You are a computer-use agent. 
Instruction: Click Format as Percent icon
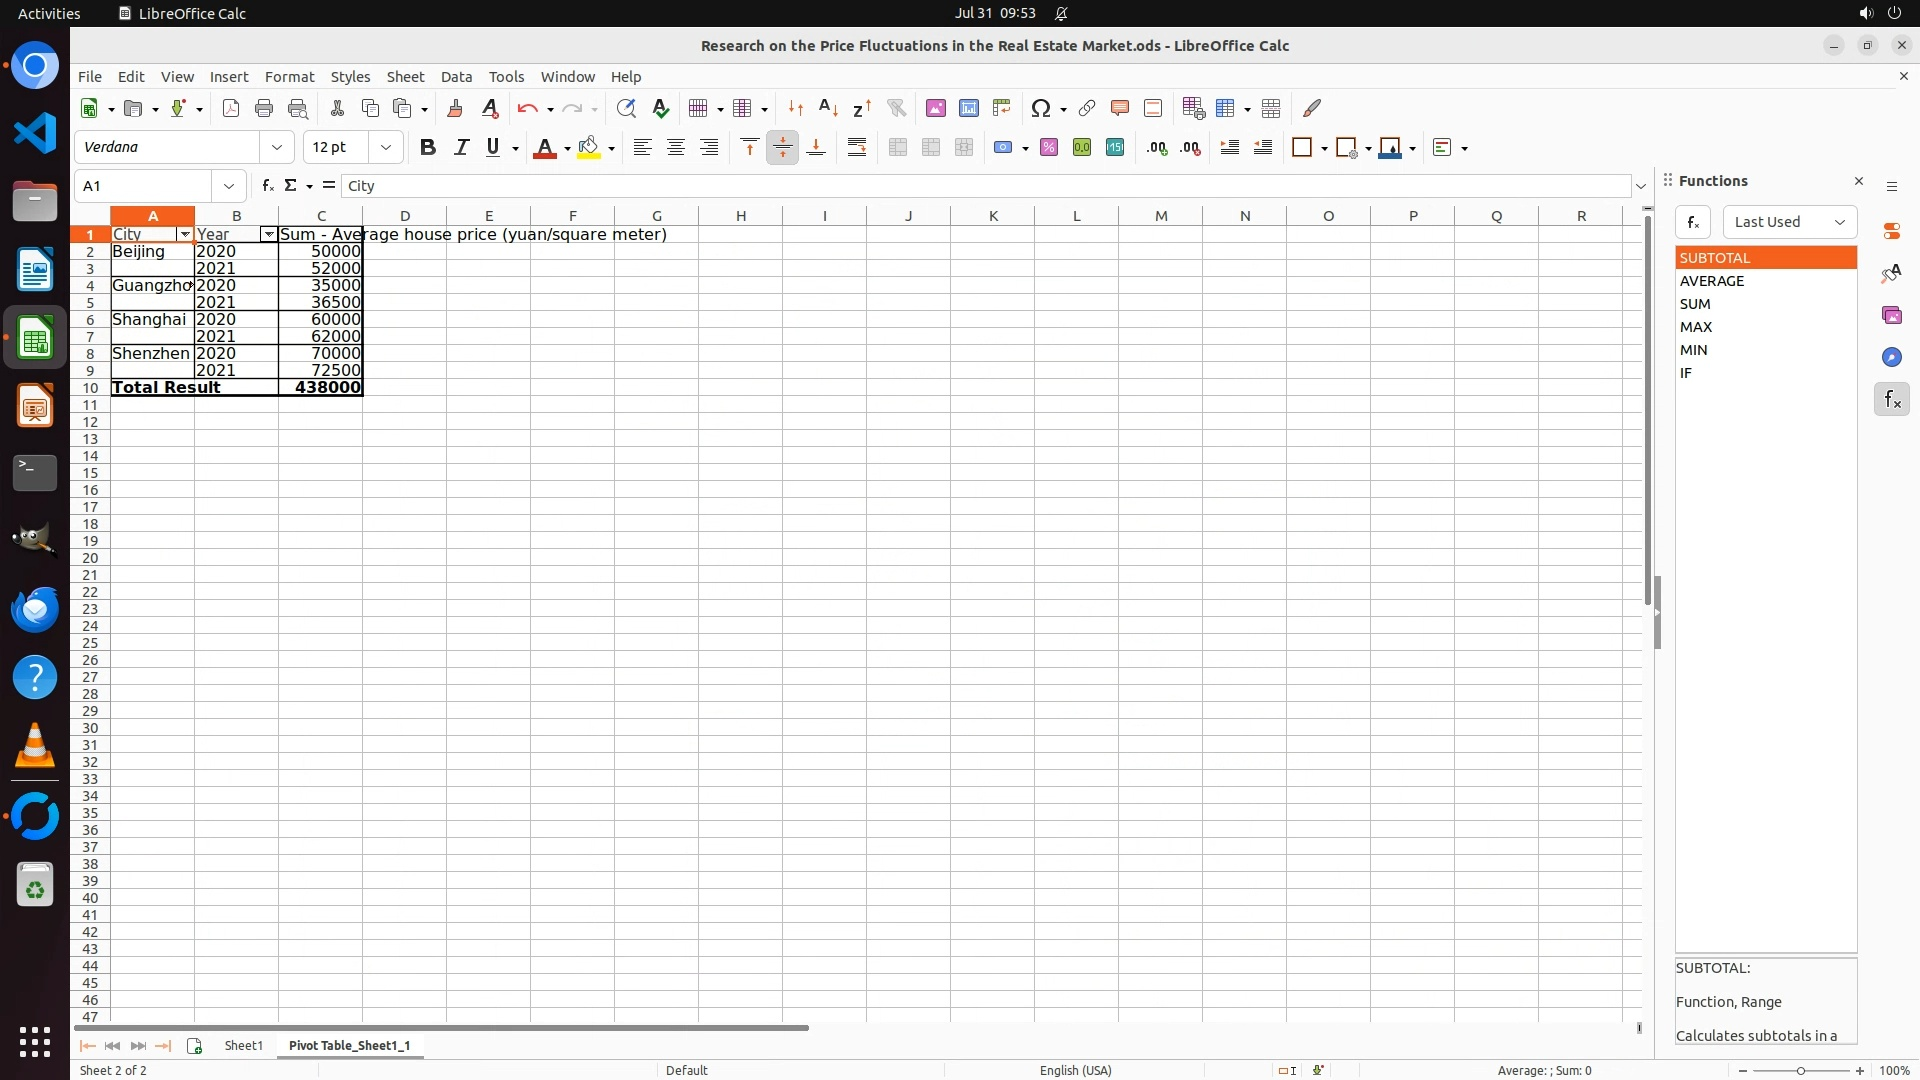pyautogui.click(x=1049, y=148)
